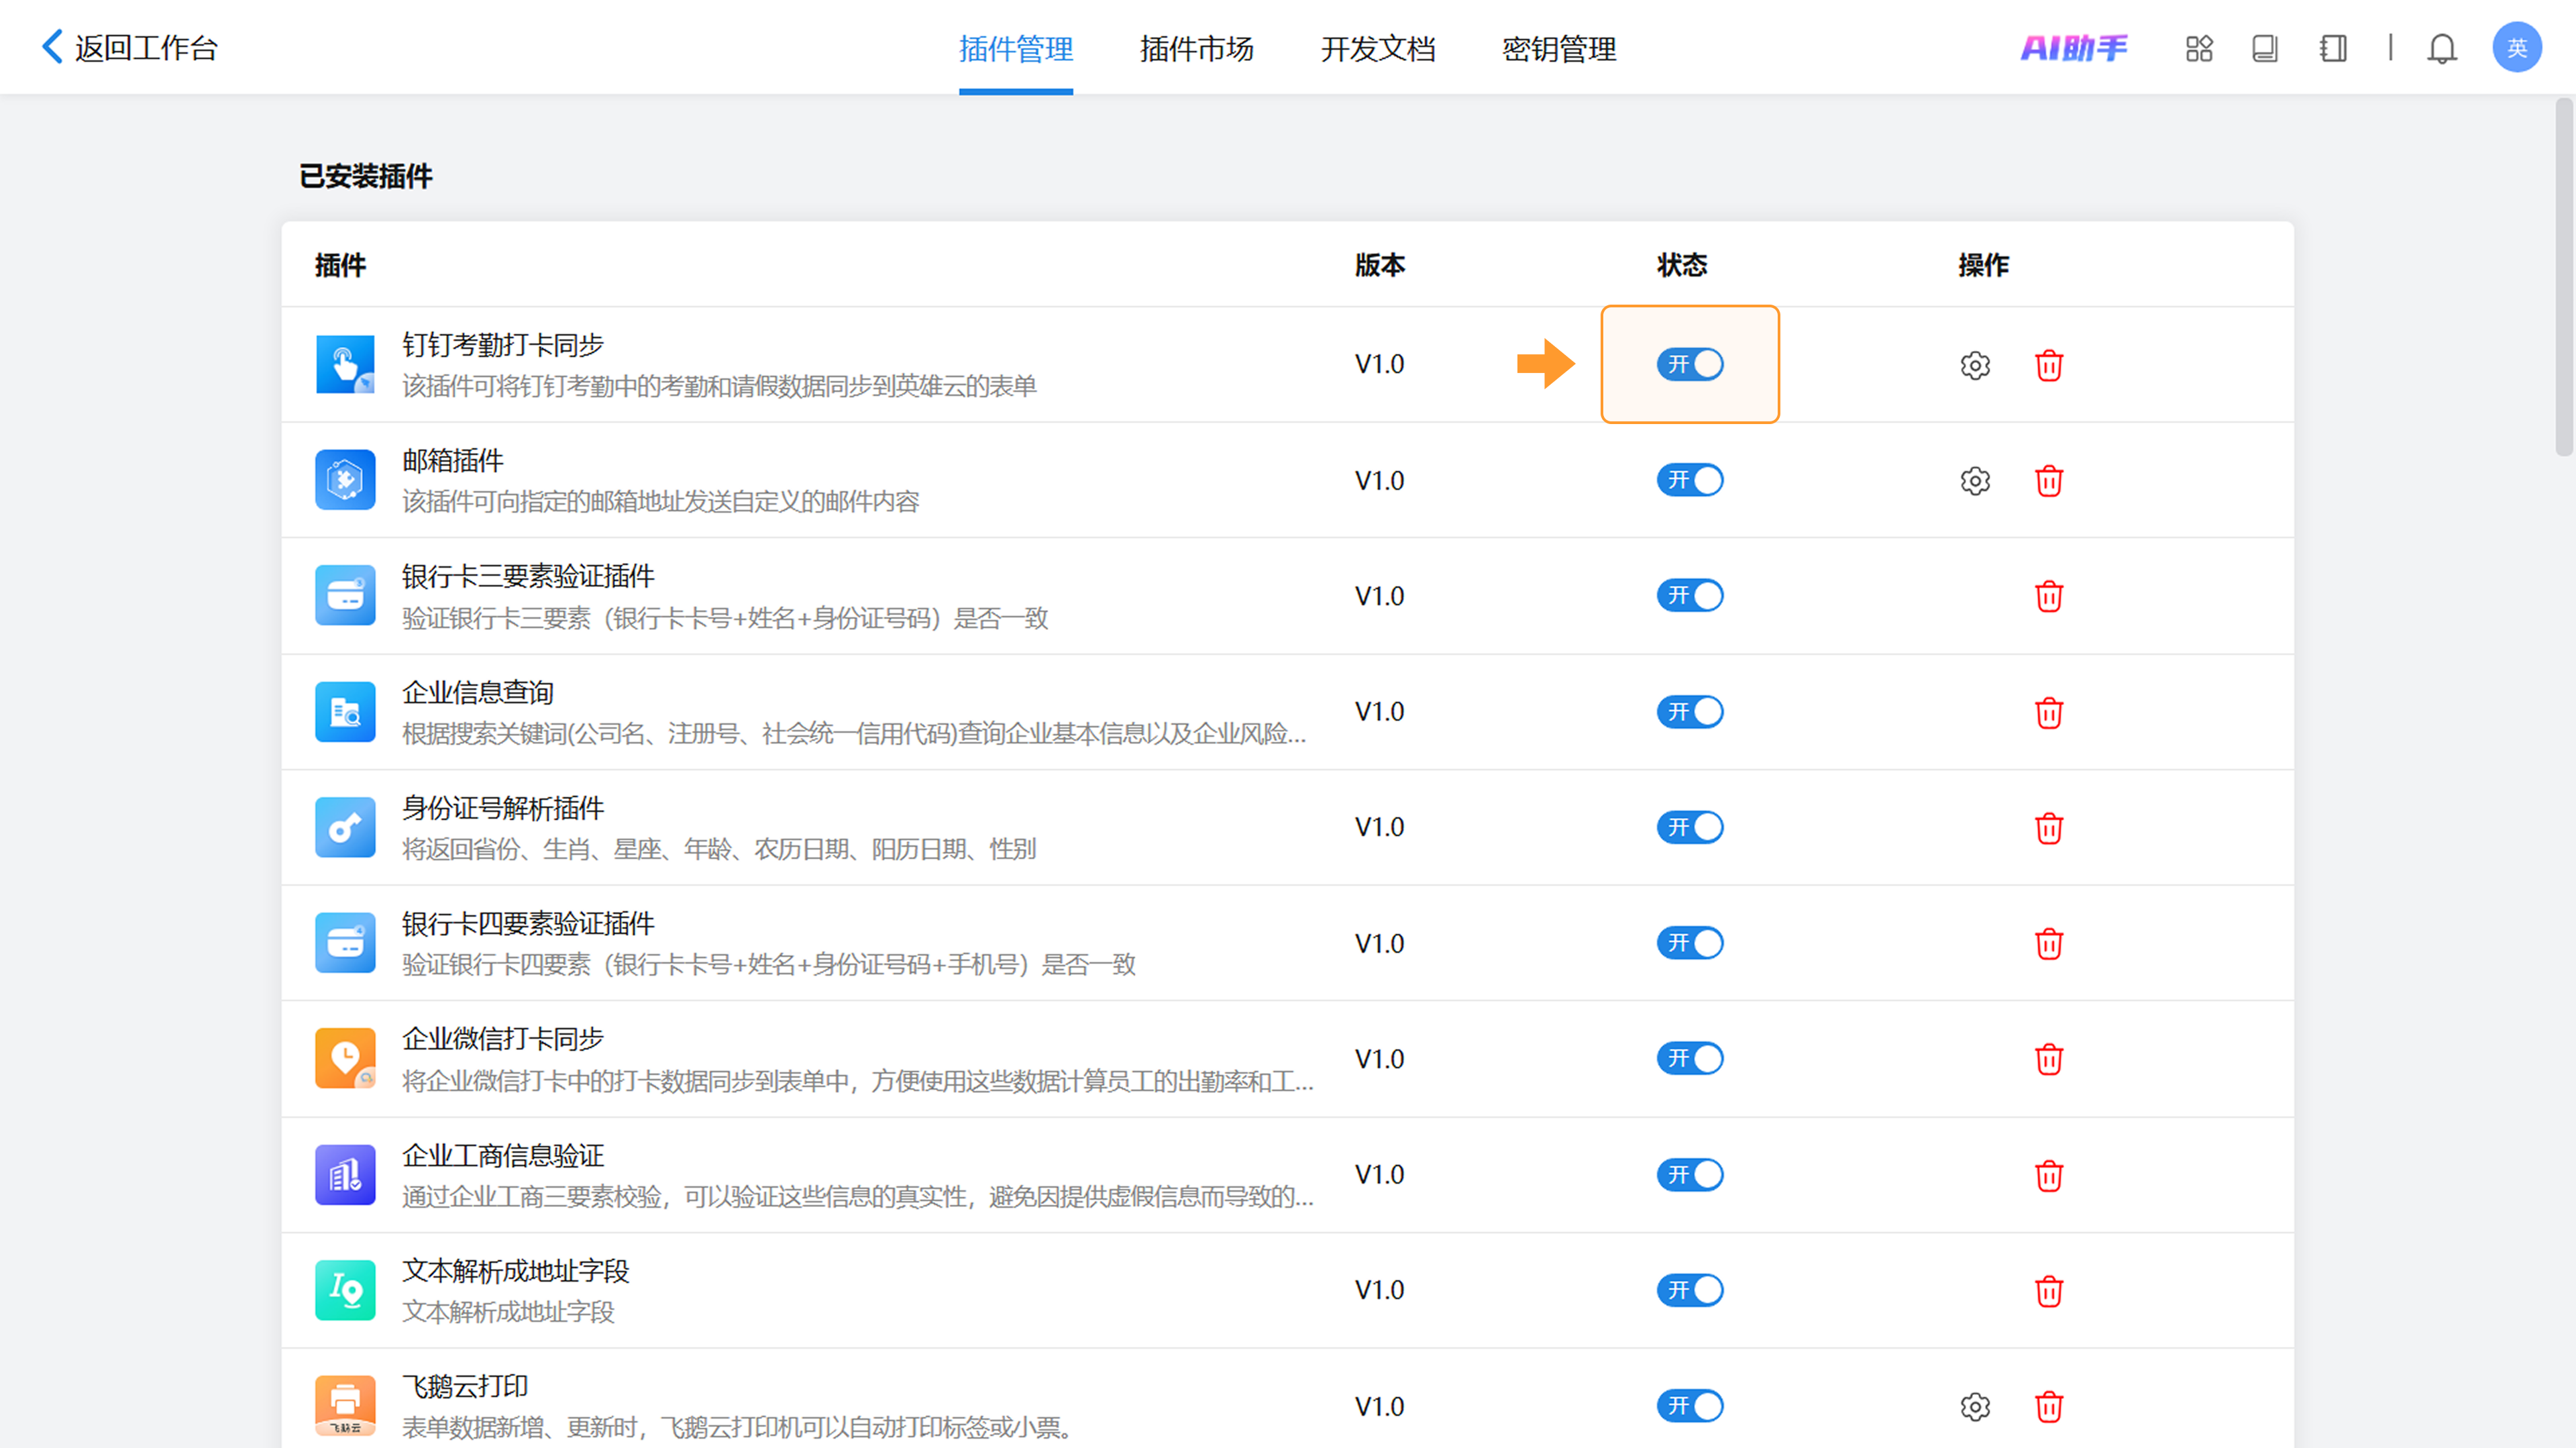The width and height of the screenshot is (2576, 1448).
Task: Toggle off 钉钉考勤打卡同步 plugin switch
Action: click(x=1690, y=364)
